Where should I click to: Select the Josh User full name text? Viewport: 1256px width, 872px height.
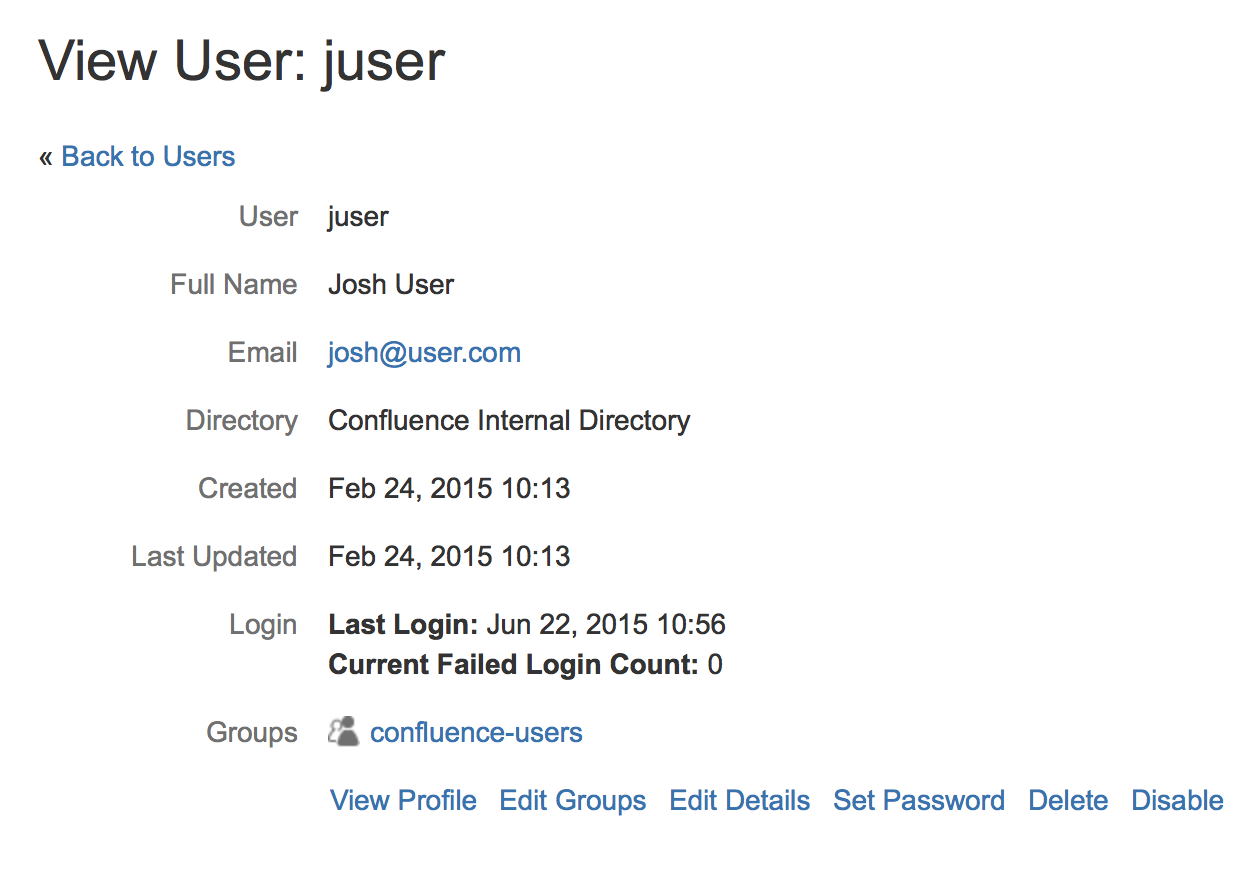coord(391,285)
